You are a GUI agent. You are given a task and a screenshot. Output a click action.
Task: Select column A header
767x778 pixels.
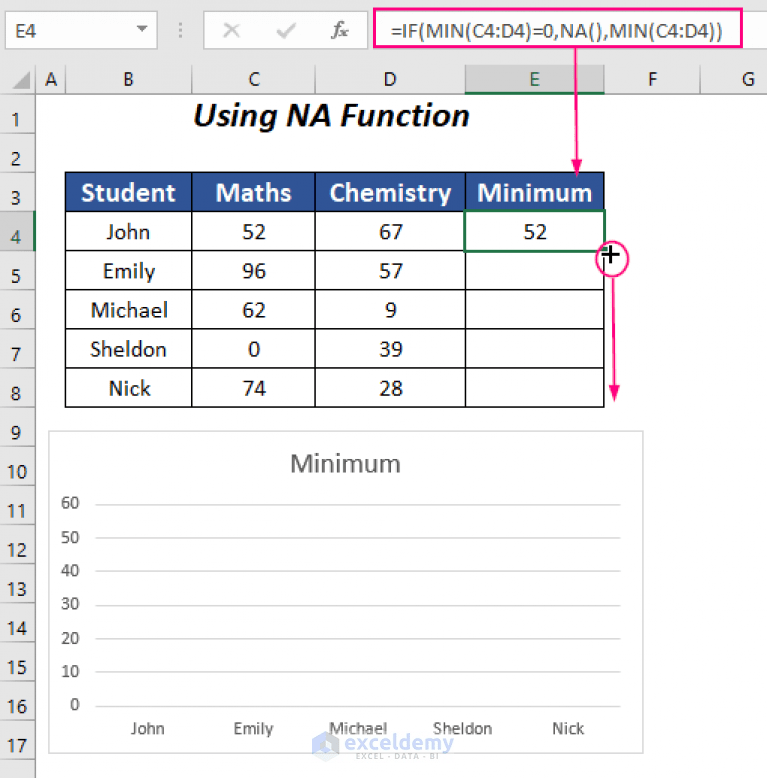(51, 79)
